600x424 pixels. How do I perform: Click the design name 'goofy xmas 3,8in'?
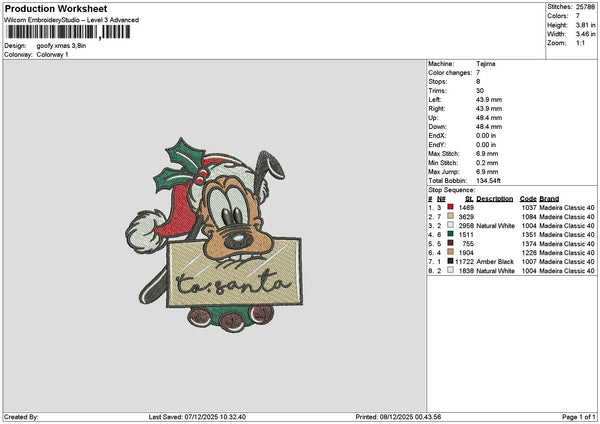tap(61, 46)
